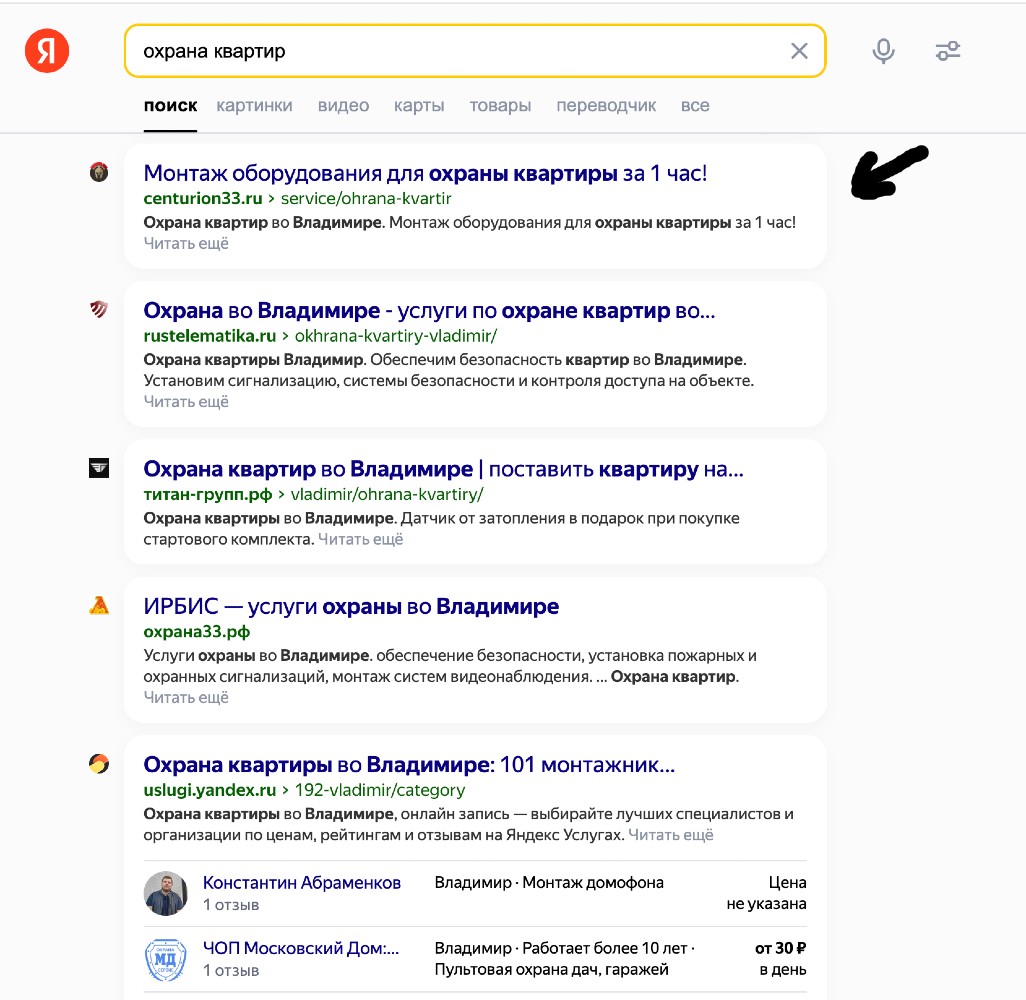Click the rustelematika.ru favicon
Screen dimensions: 1026x1000
(x=99, y=309)
